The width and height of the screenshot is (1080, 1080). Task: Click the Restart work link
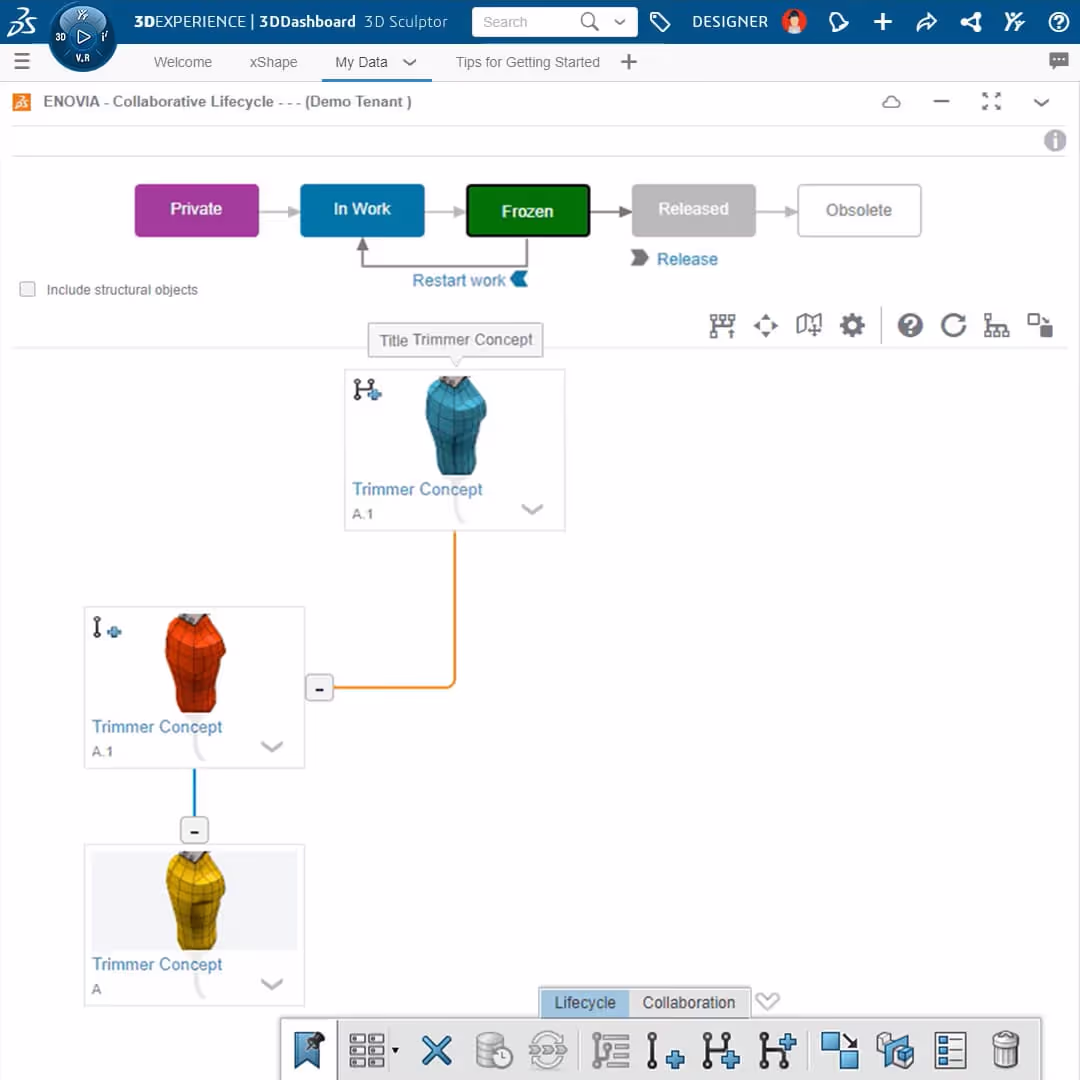459,280
